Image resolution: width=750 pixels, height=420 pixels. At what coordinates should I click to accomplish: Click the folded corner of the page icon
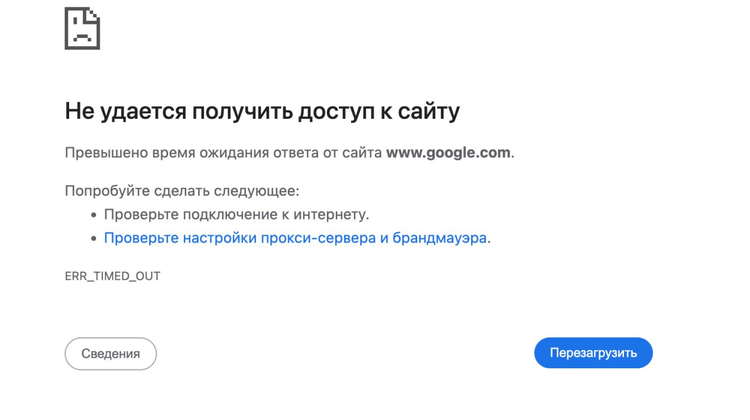[93, 14]
